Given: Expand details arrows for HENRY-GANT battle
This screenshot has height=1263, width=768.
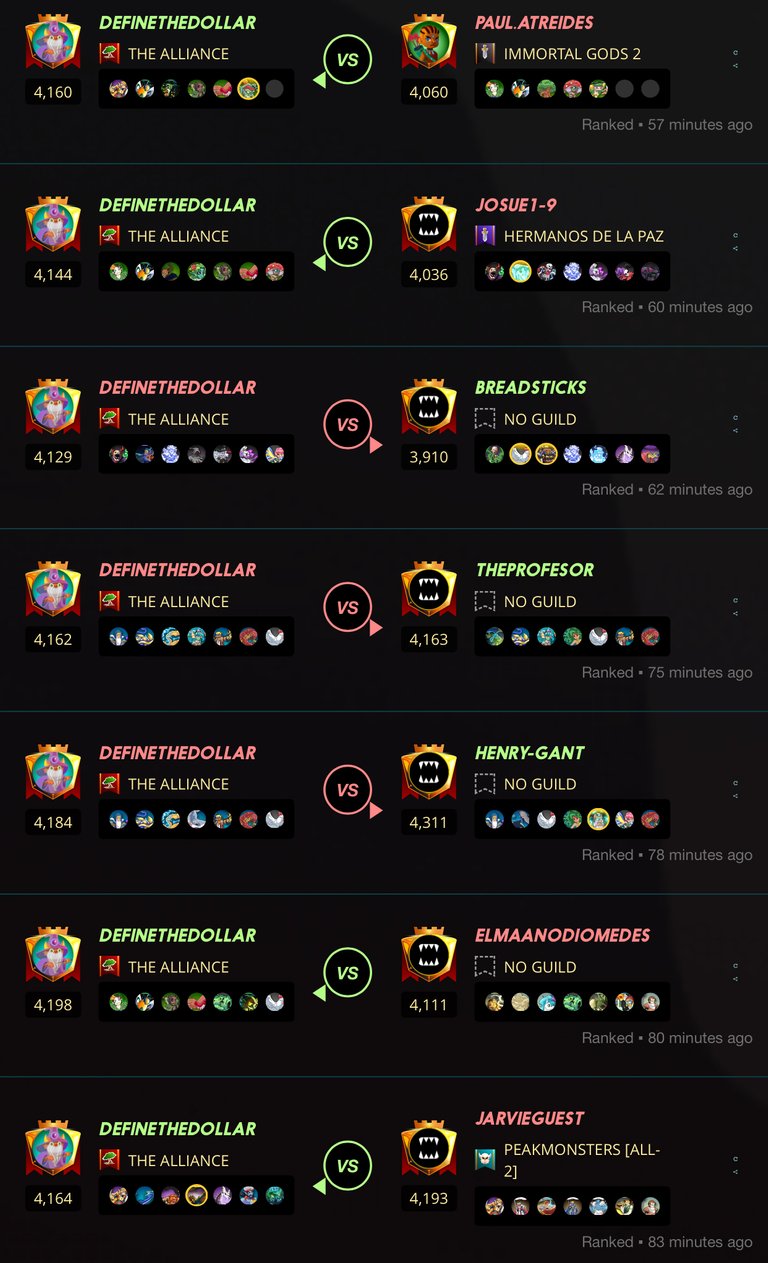Looking at the screenshot, I should [x=736, y=790].
